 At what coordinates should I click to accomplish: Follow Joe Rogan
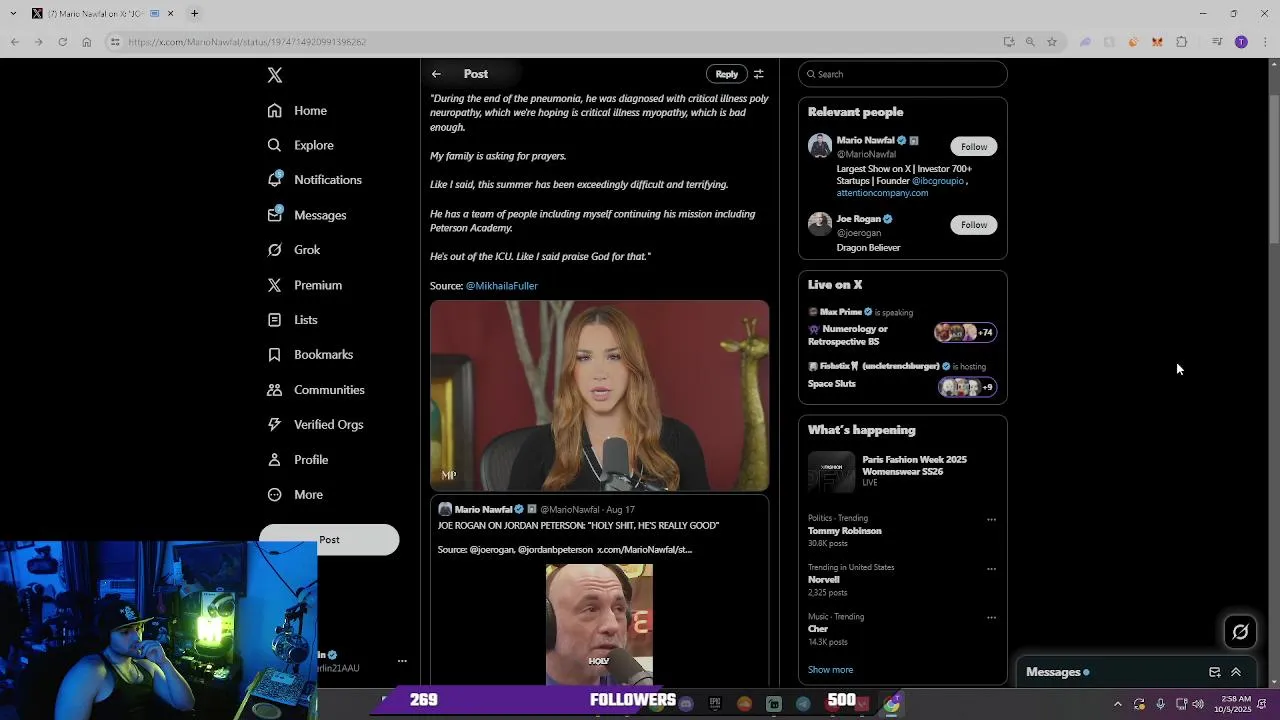coord(974,225)
